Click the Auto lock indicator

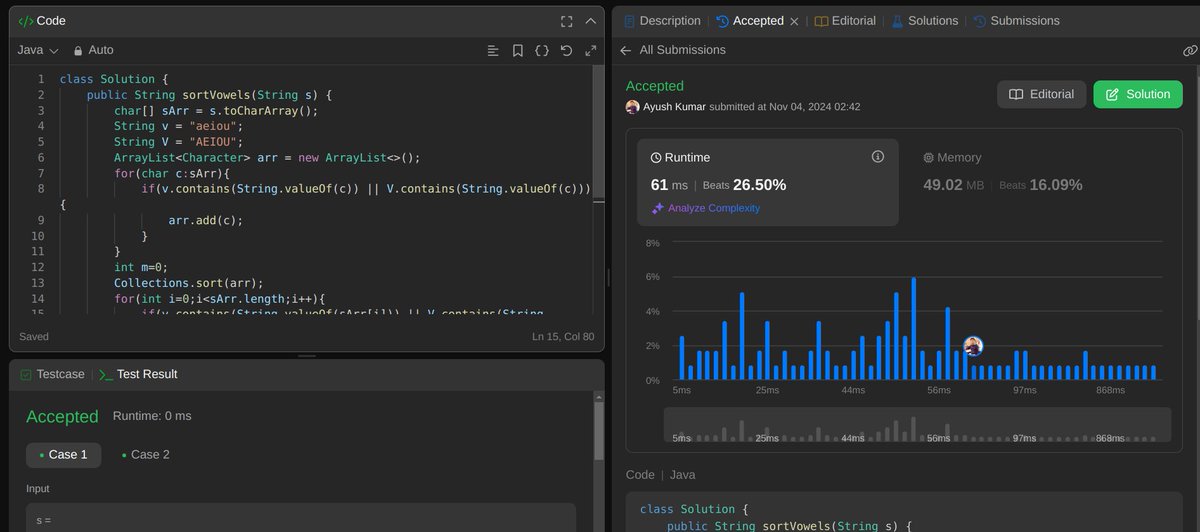93,50
